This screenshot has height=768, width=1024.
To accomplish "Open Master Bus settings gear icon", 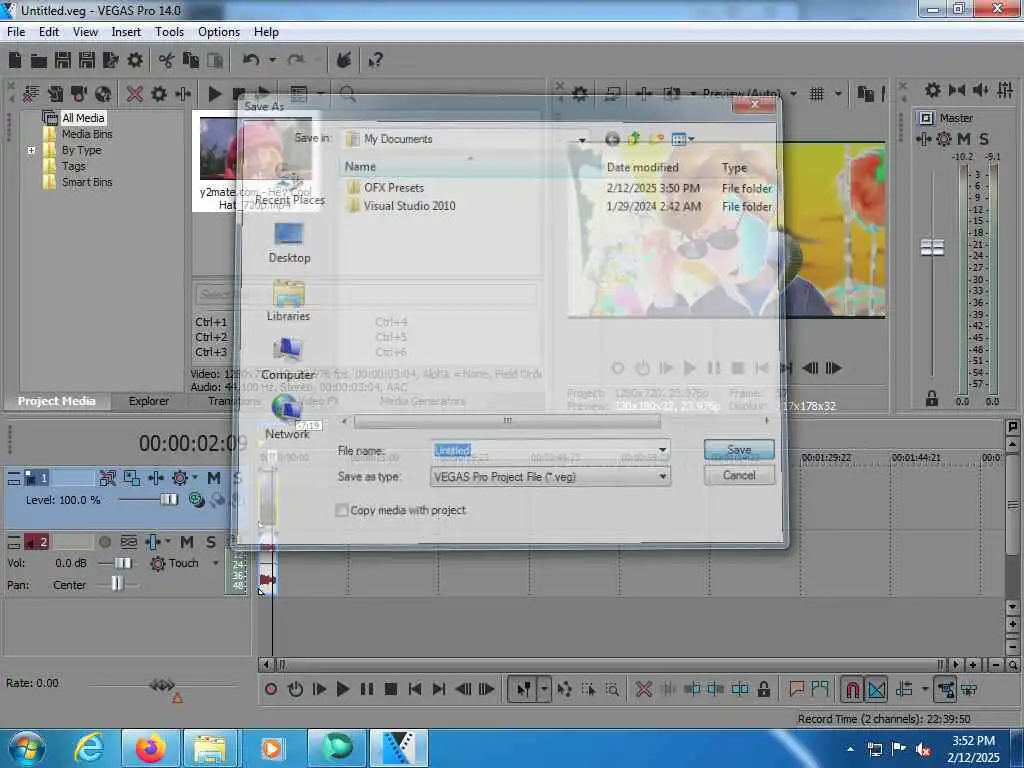I will pos(944,139).
